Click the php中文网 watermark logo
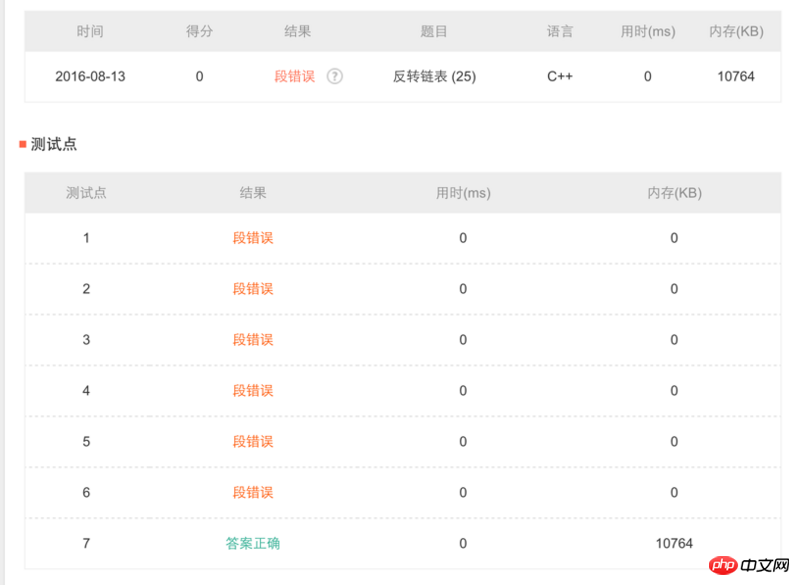Image resolution: width=800 pixels, height=585 pixels. (749, 565)
